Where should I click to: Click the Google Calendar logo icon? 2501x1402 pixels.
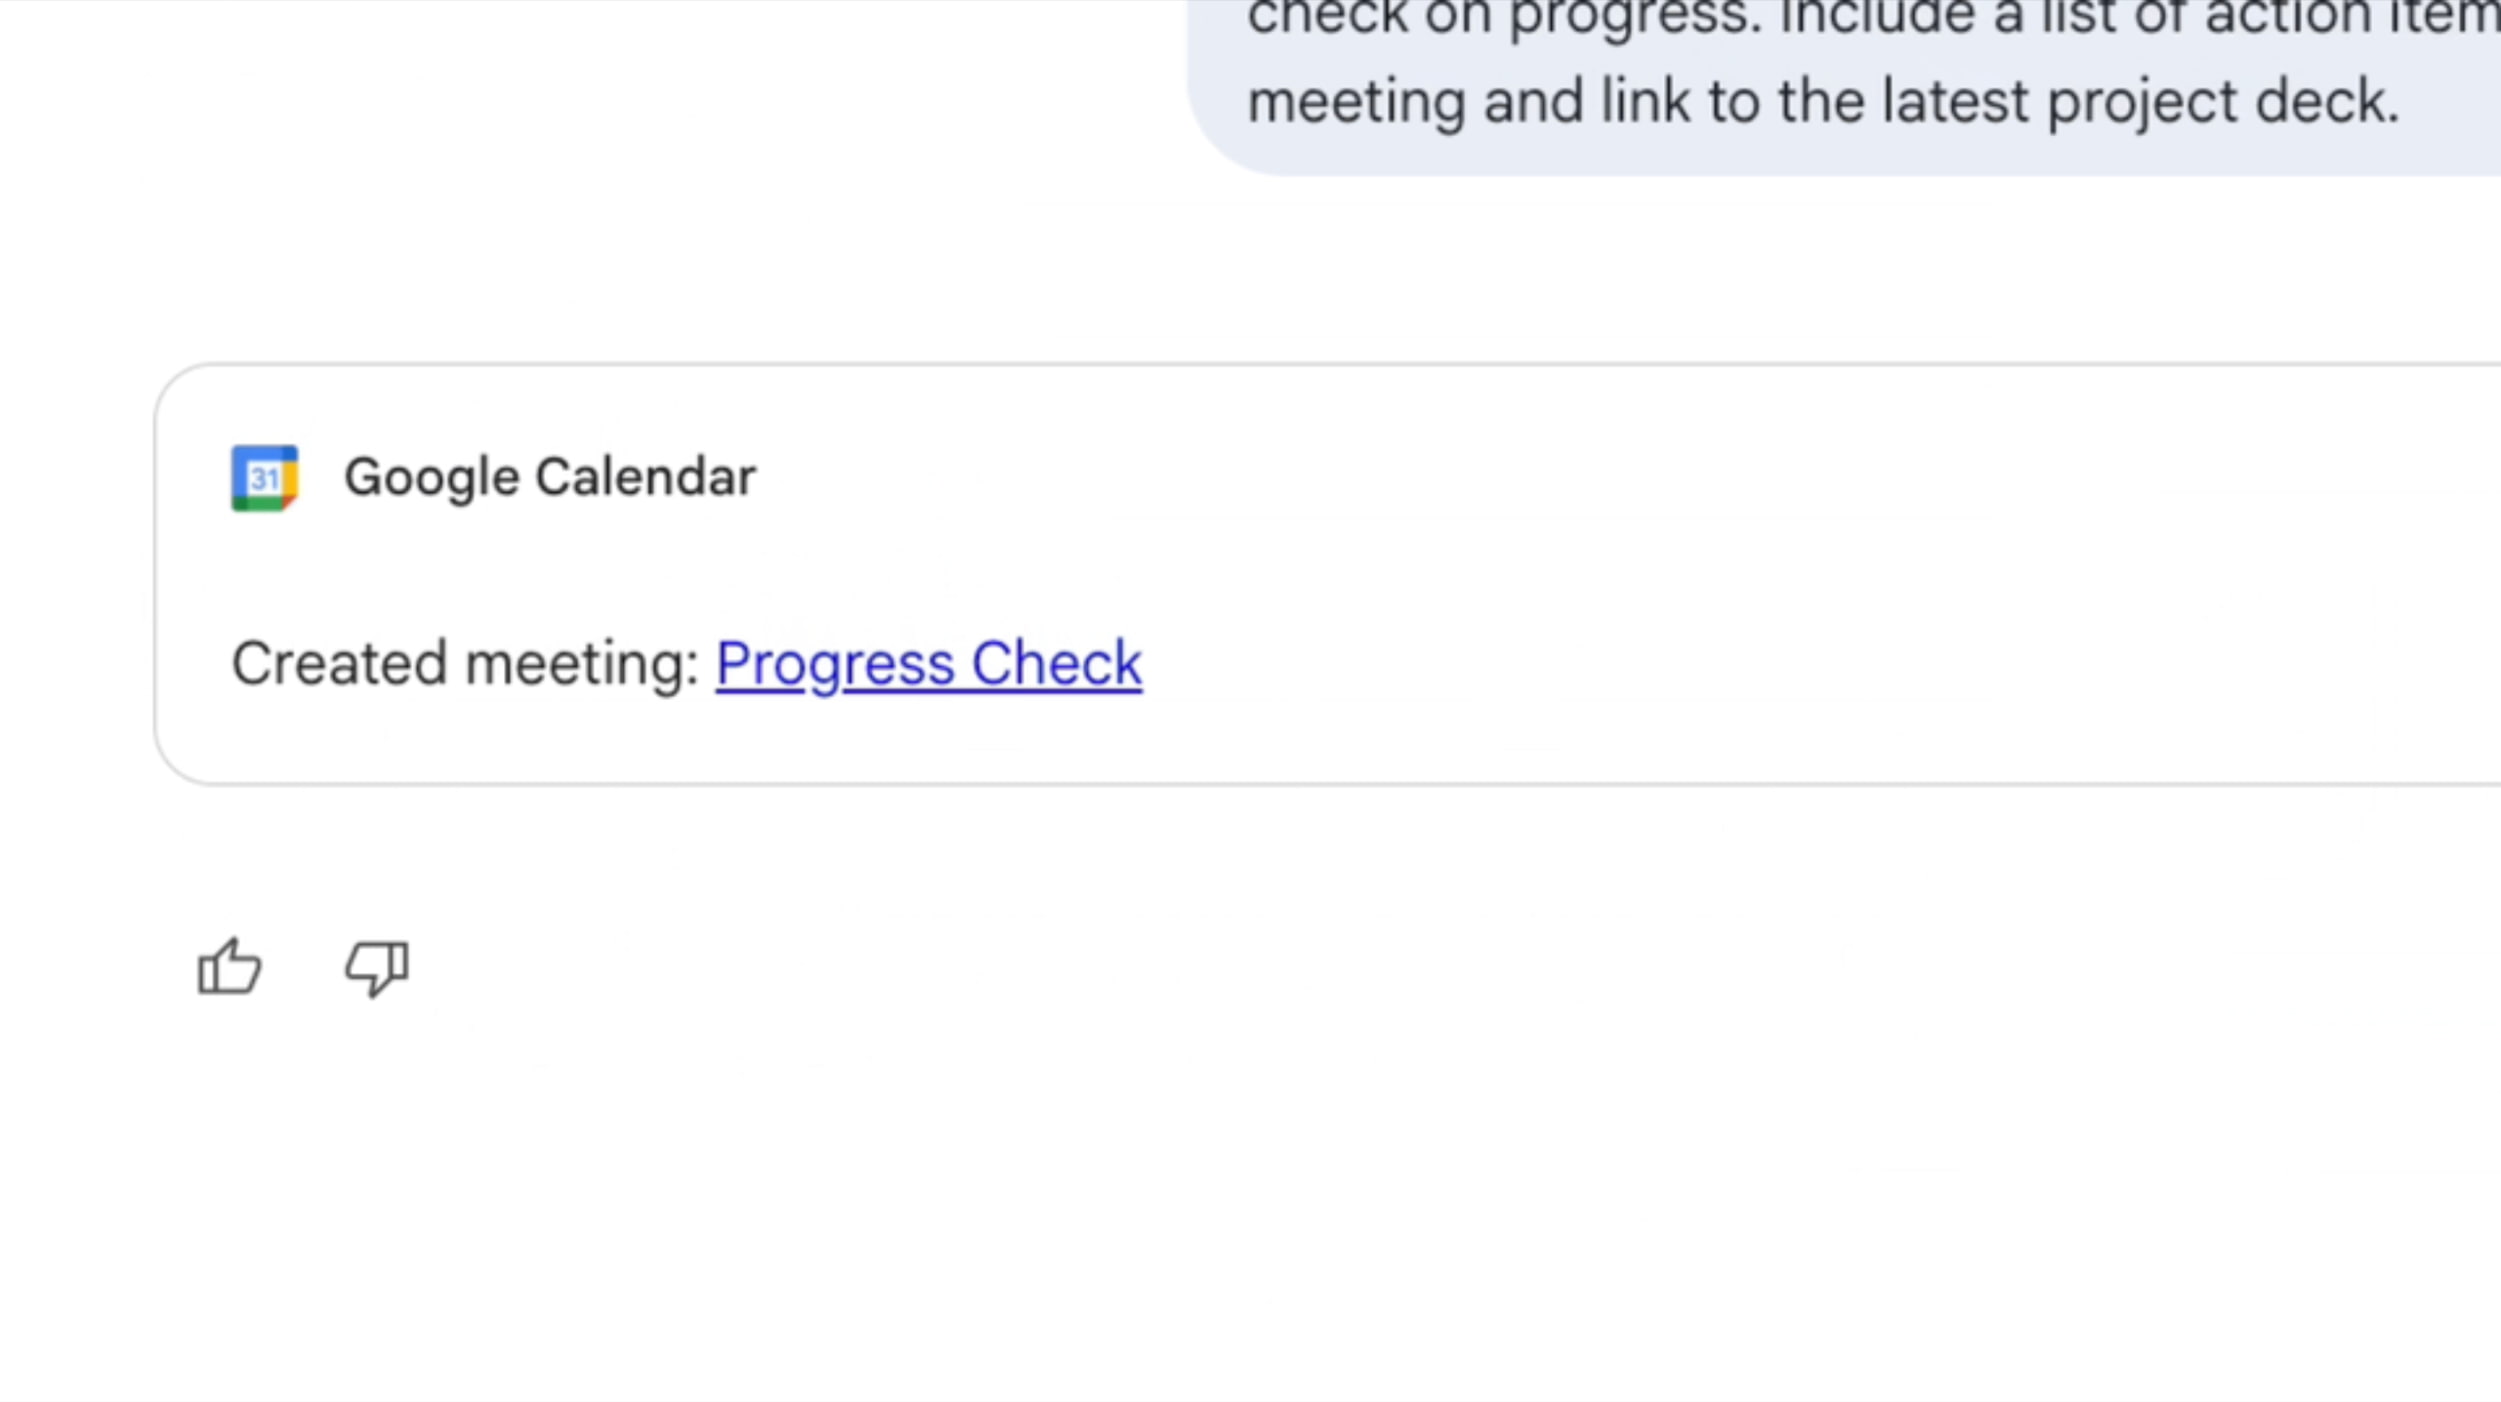[264, 478]
